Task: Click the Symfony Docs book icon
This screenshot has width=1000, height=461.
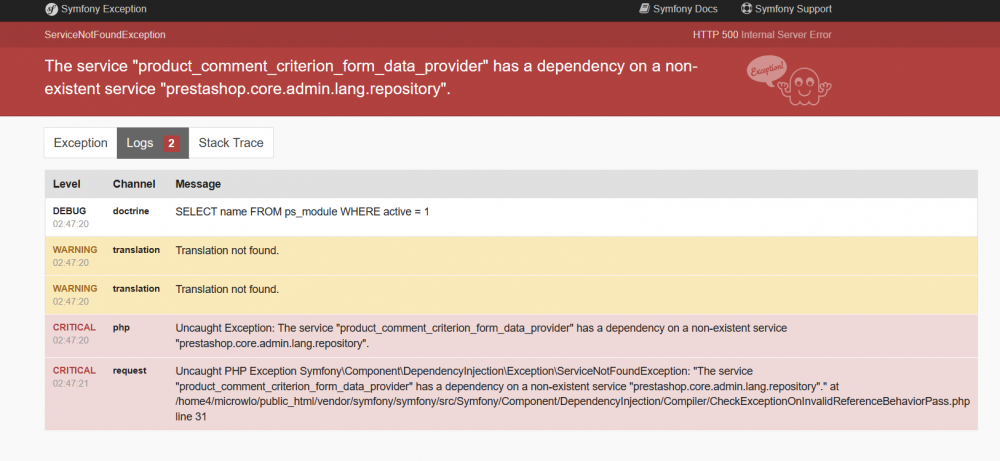Action: pyautogui.click(x=644, y=9)
